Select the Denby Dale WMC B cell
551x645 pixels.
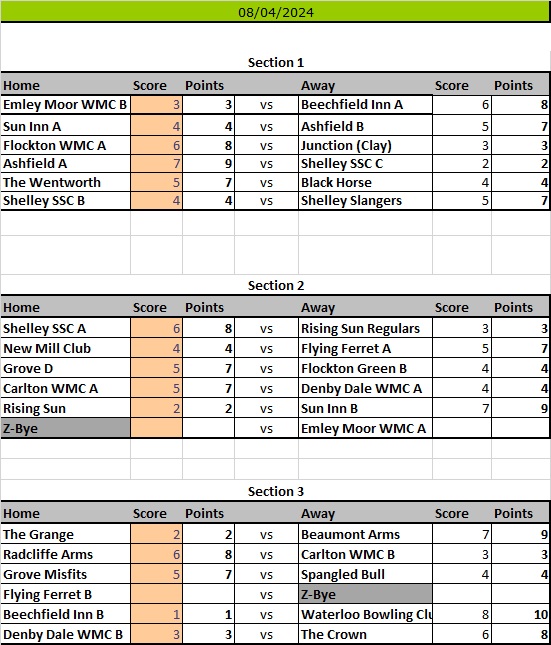[x=65, y=634]
